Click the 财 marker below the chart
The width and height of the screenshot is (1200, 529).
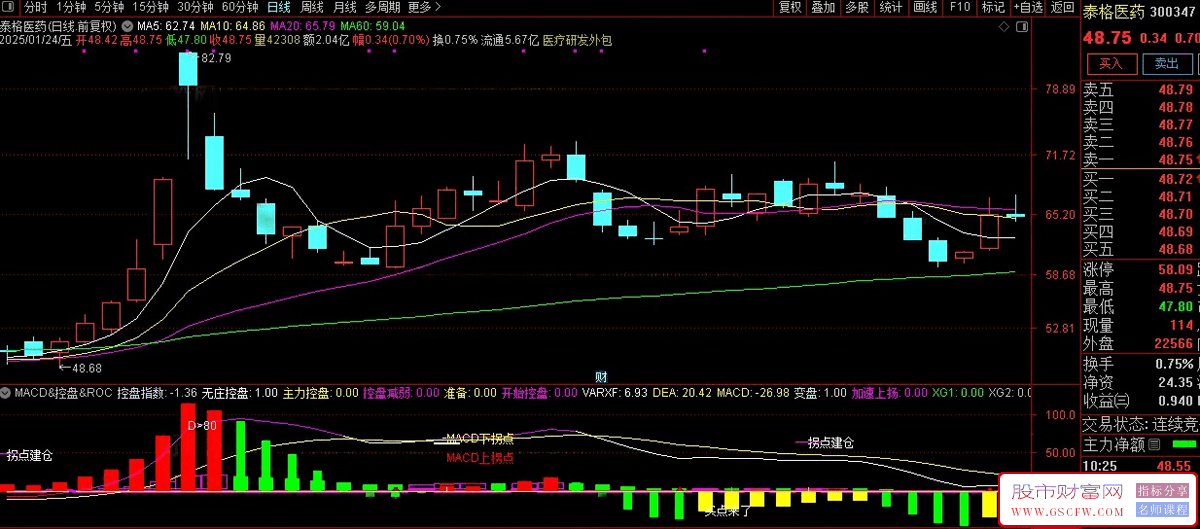point(601,376)
